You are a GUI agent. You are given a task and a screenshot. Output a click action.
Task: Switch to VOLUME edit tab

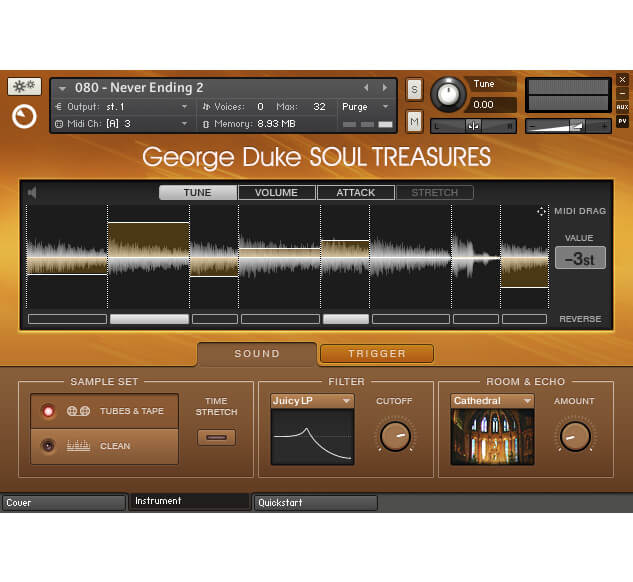(x=277, y=193)
